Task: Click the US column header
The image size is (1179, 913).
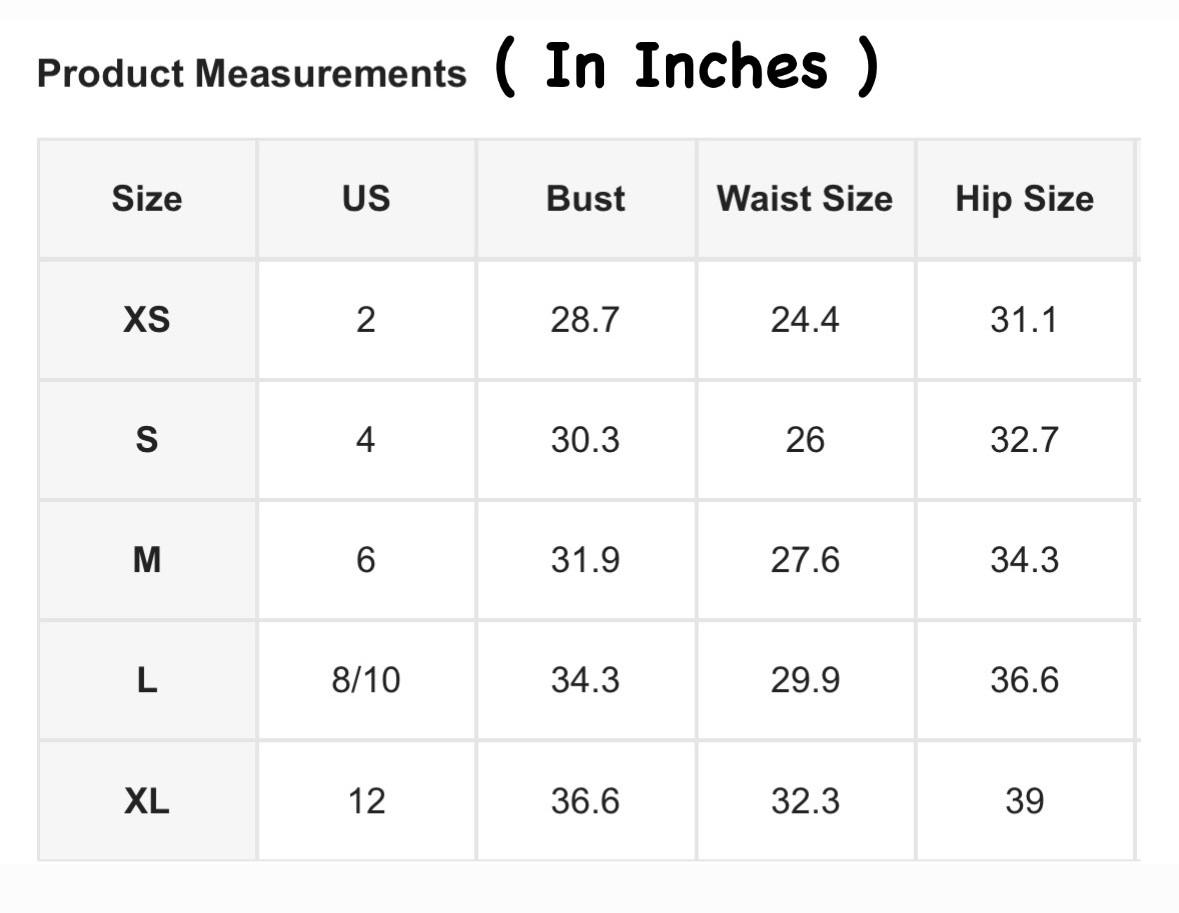Action: coord(366,199)
